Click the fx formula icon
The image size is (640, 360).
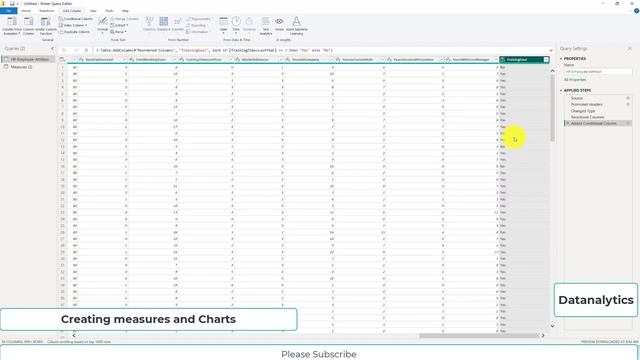pyautogui.click(x=86, y=50)
